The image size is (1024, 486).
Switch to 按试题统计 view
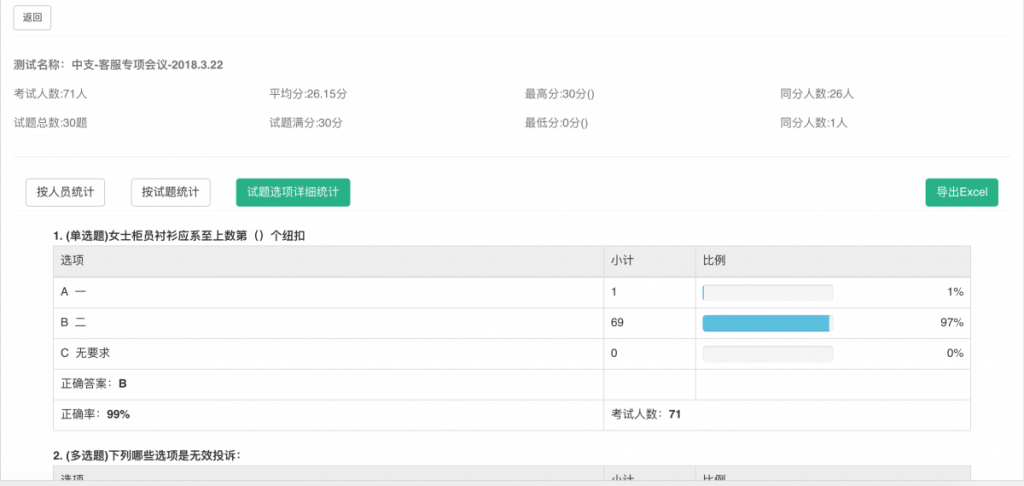pyautogui.click(x=170, y=193)
